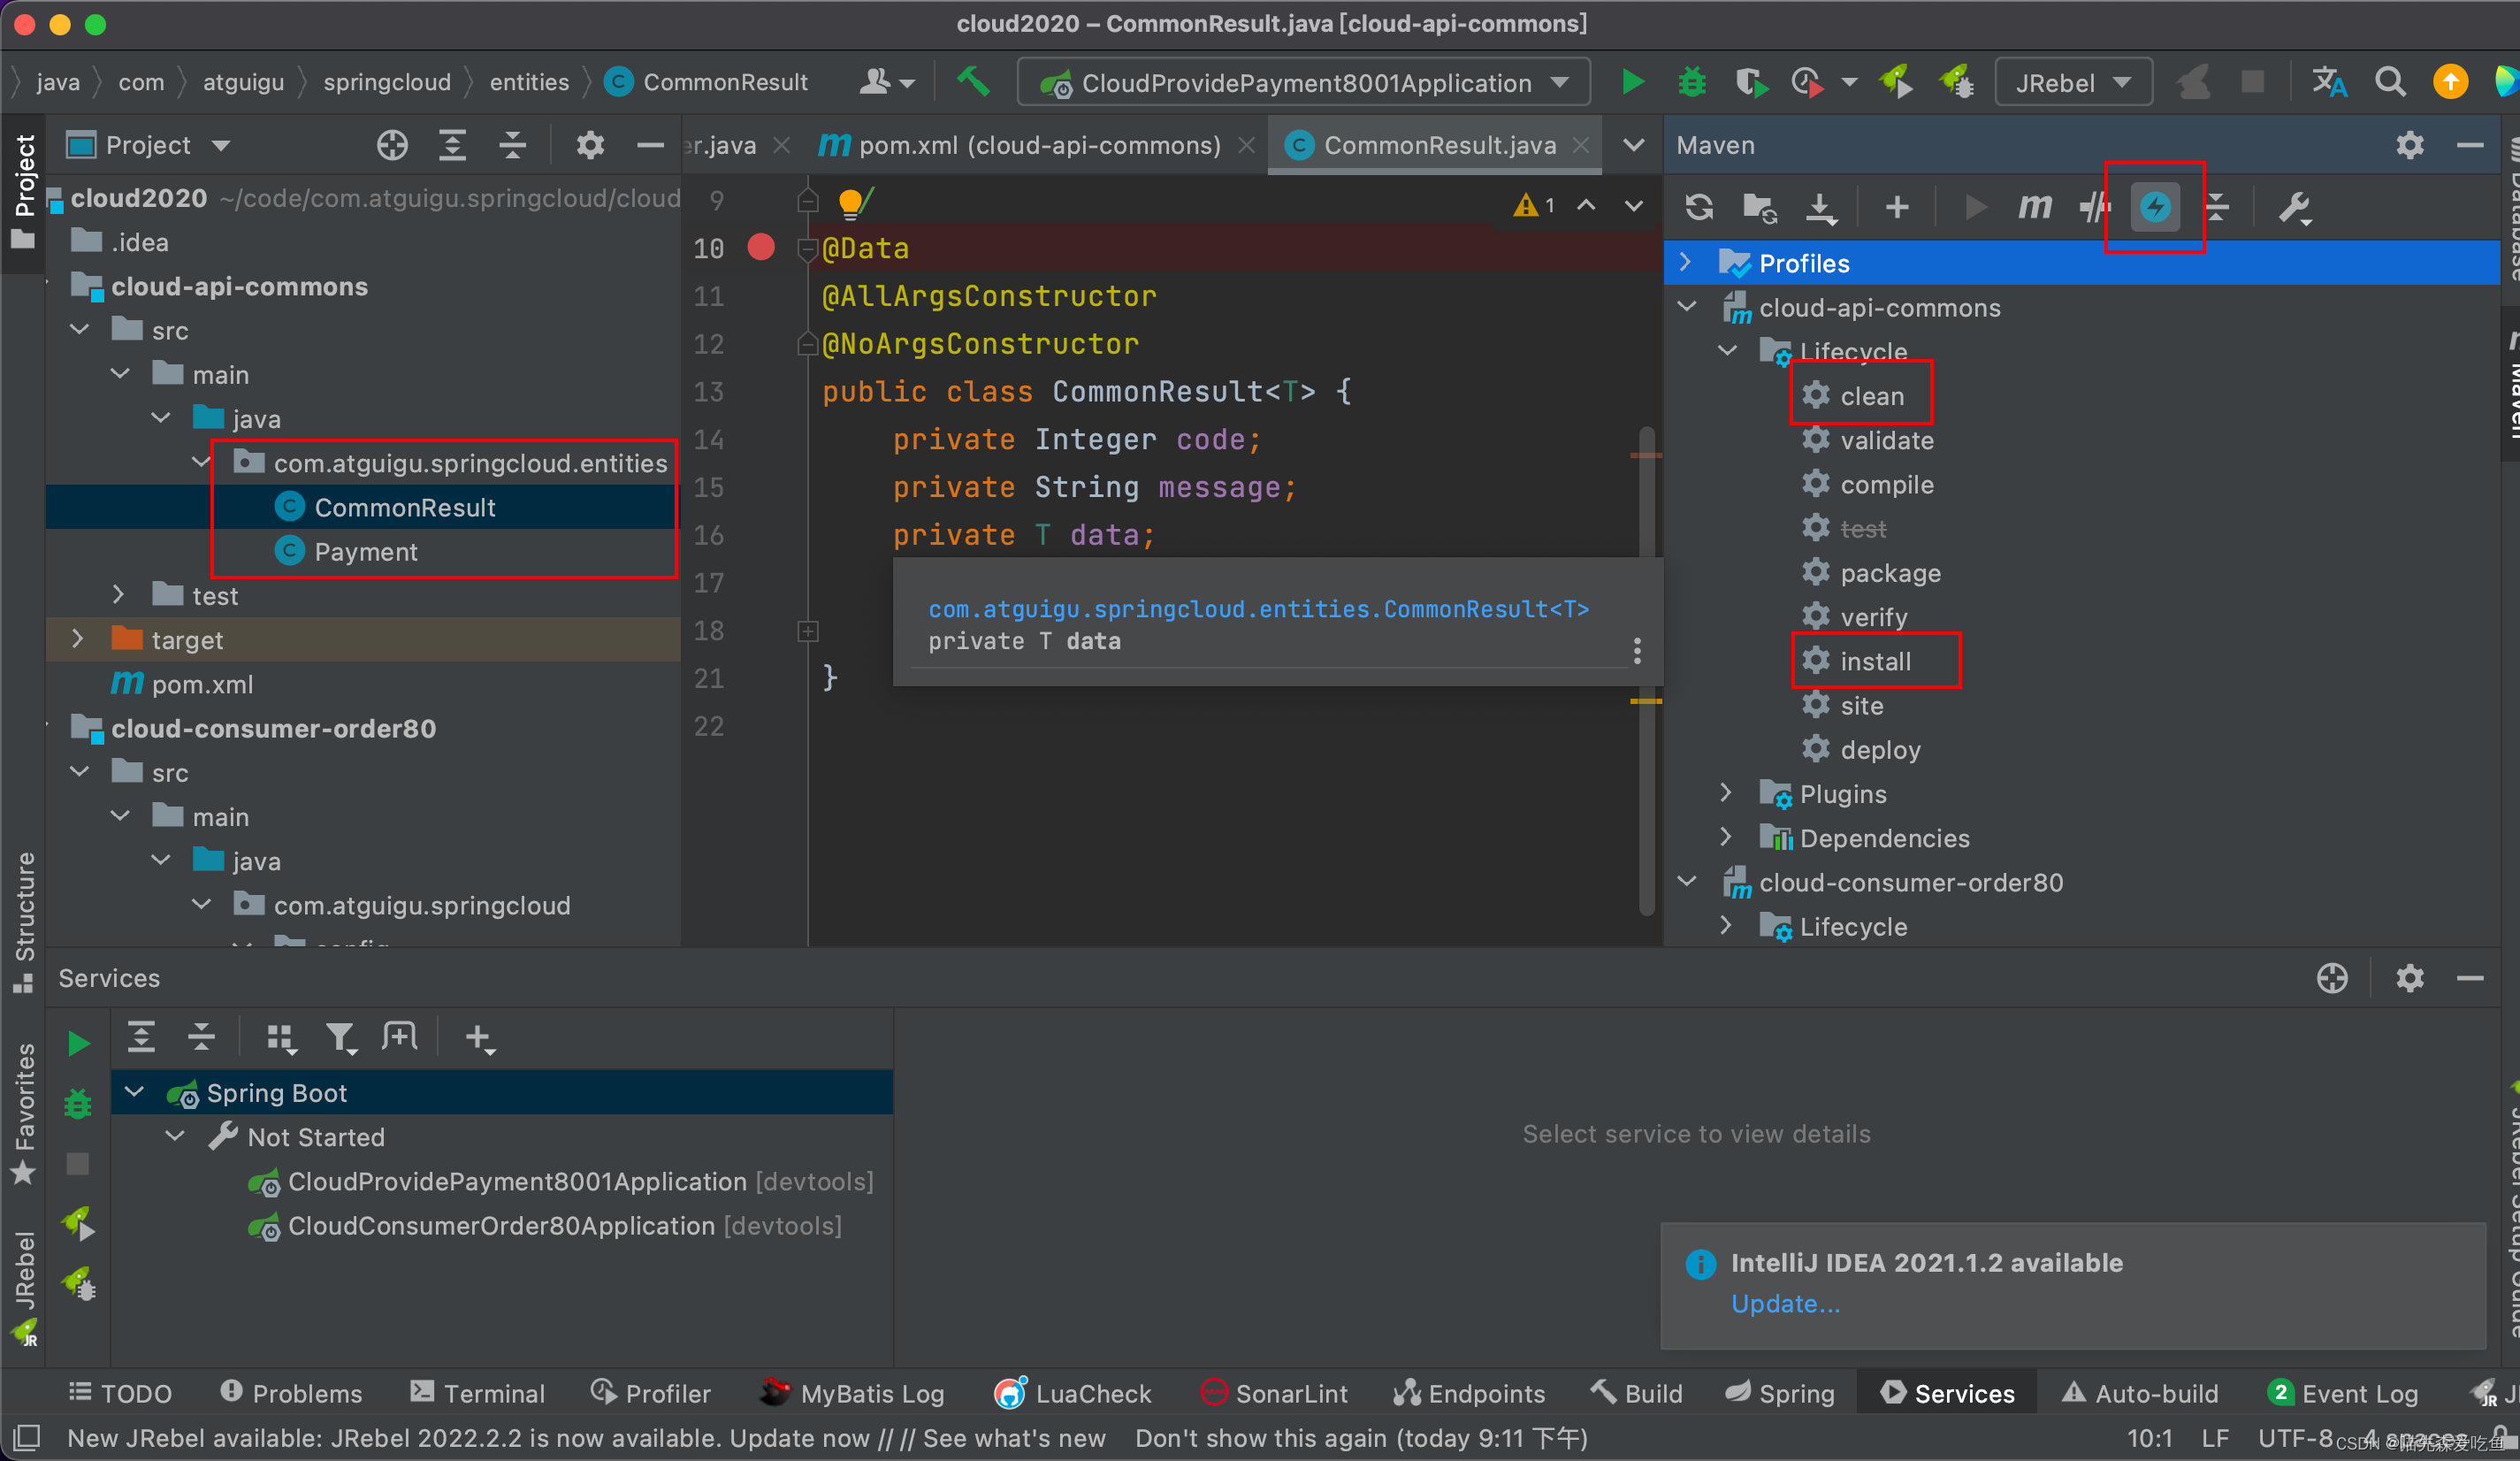Run the Maven install lifecycle goal

(1875, 661)
